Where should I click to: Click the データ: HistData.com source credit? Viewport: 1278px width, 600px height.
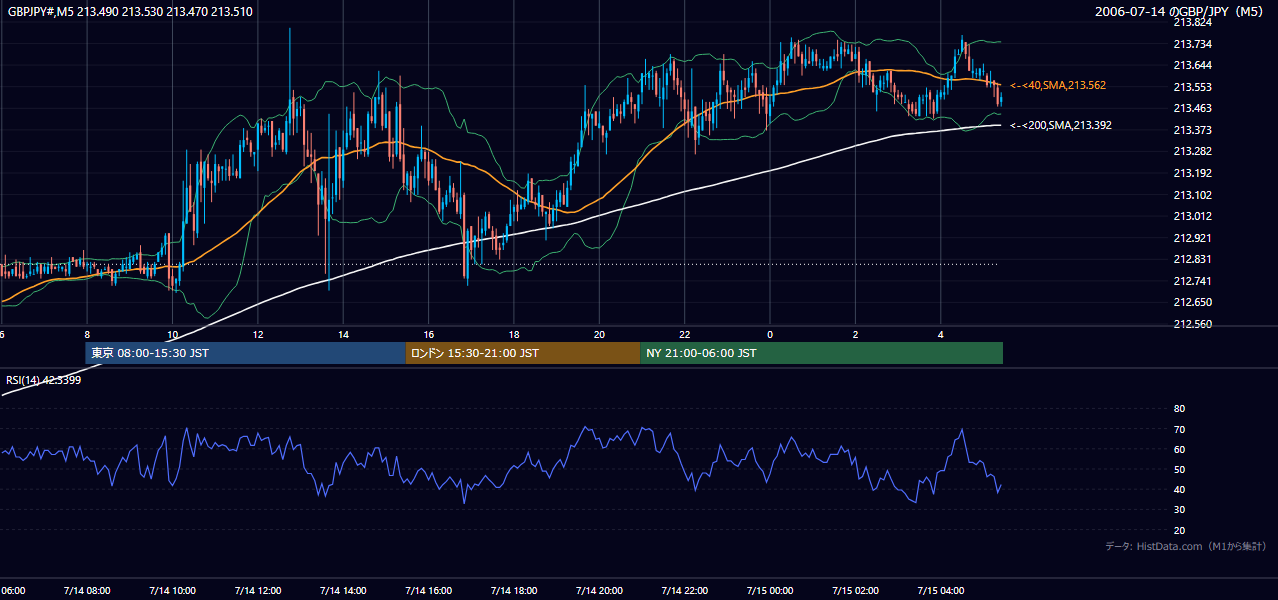[x=1186, y=546]
